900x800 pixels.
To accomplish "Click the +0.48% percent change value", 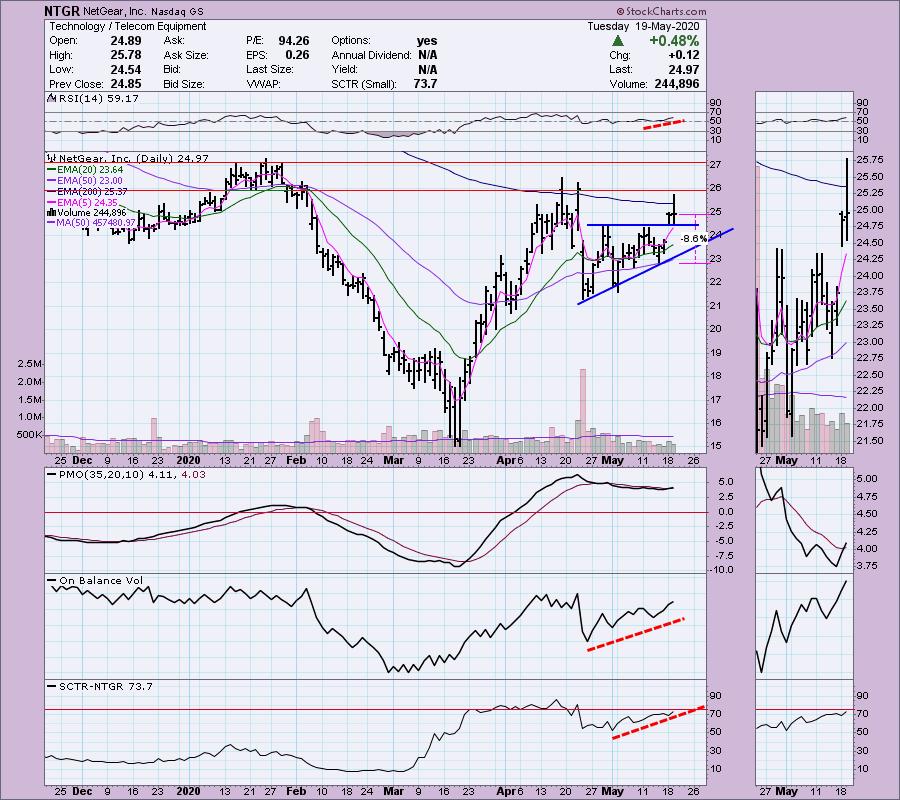I will [x=674, y=41].
